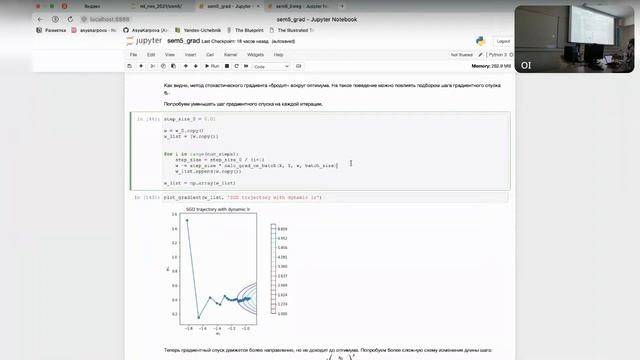Click the contour plot colorbar legend
Viewport: 640px width, 360px height.
pos(279,269)
